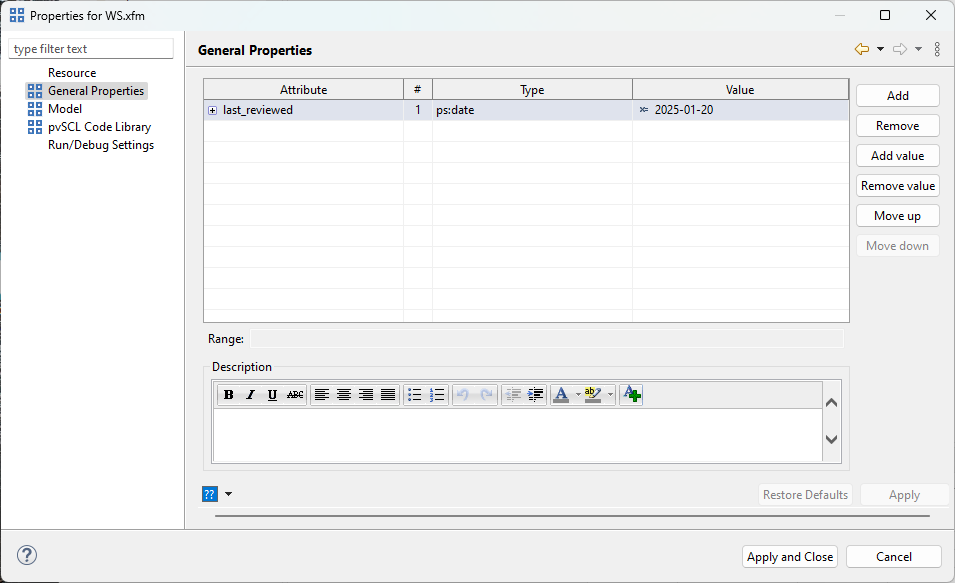Select the Model page in the sidebar
The width and height of the screenshot is (955, 583).
point(65,108)
